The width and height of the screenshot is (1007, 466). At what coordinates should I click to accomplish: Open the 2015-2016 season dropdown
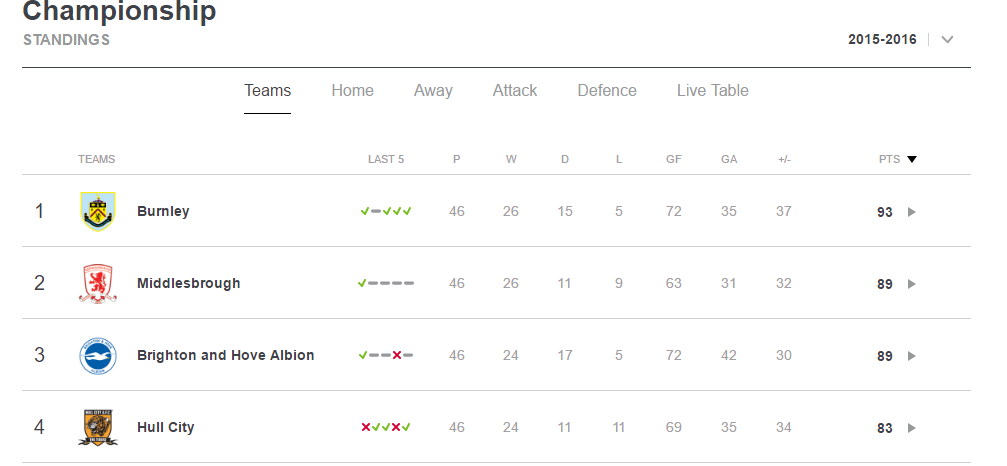coord(947,40)
